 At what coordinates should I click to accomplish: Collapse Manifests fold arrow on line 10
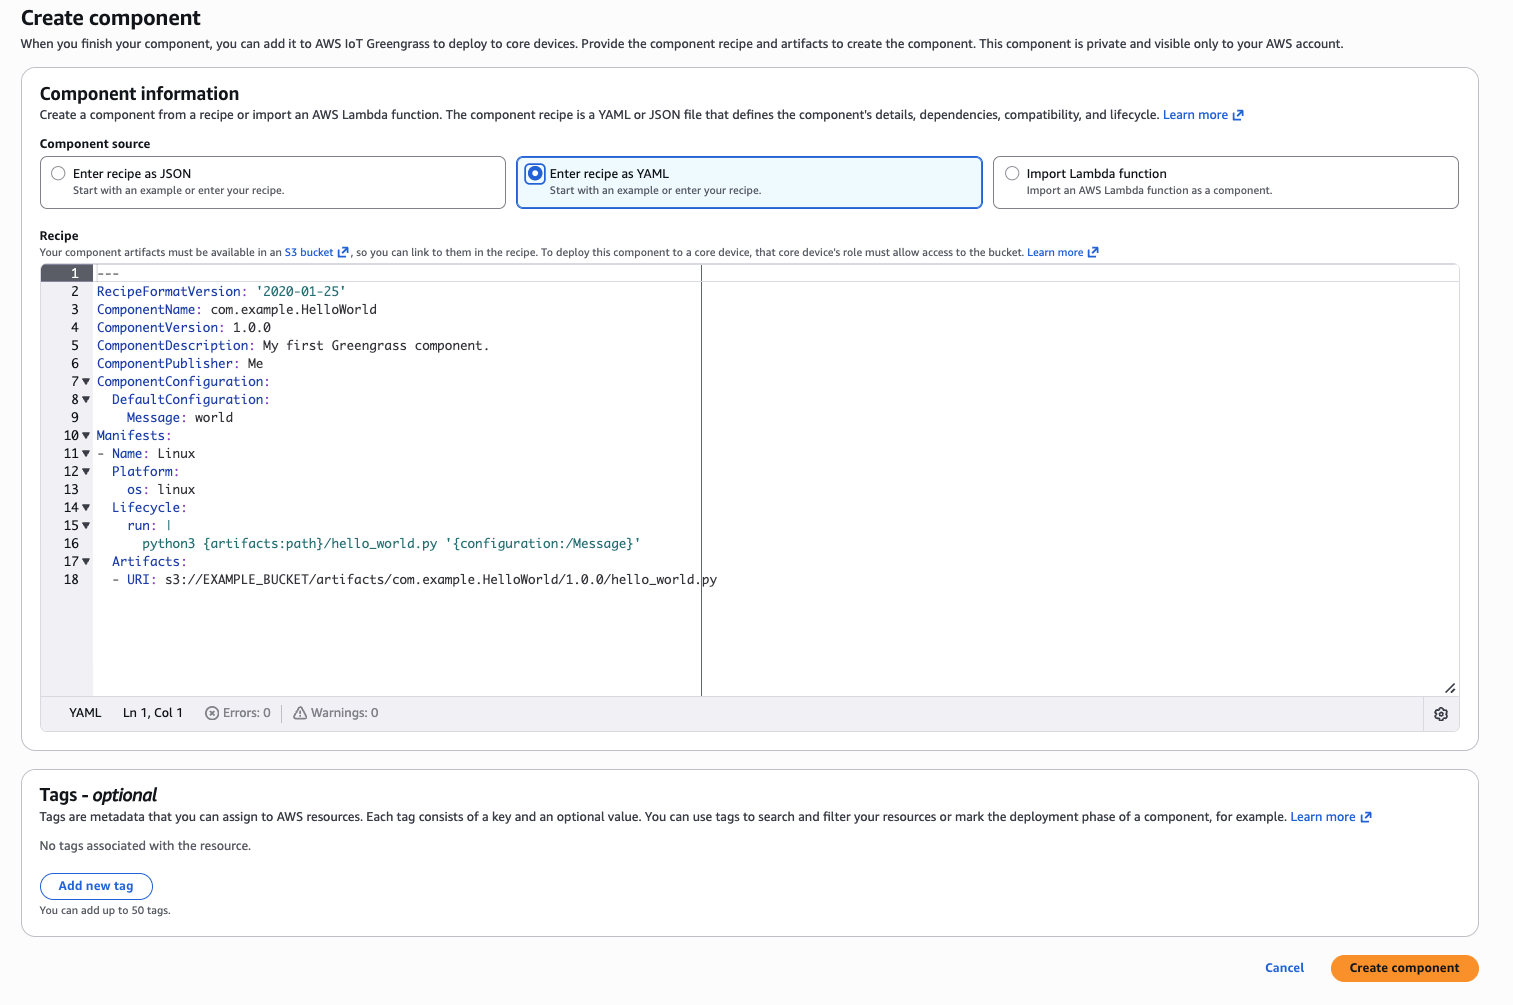tap(86, 435)
